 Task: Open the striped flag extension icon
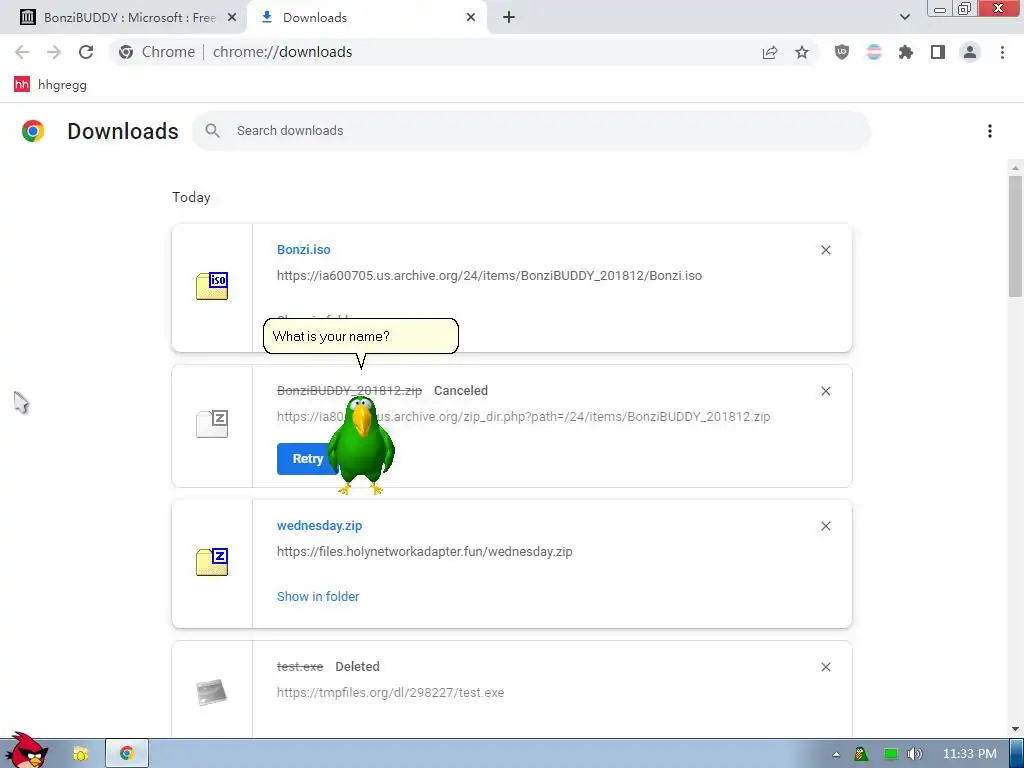(874, 52)
